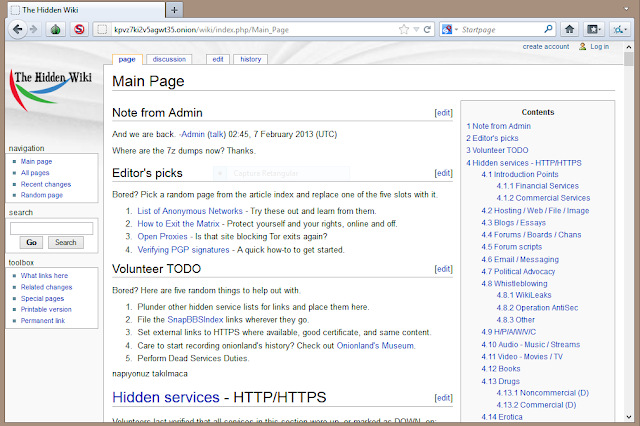
Task: Click the Log in link
Action: [600, 47]
